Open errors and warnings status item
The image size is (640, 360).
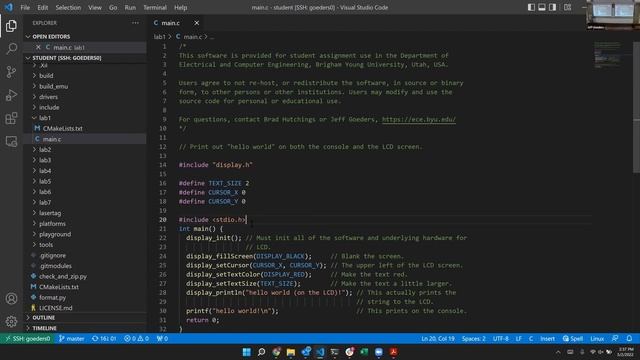coord(136,339)
